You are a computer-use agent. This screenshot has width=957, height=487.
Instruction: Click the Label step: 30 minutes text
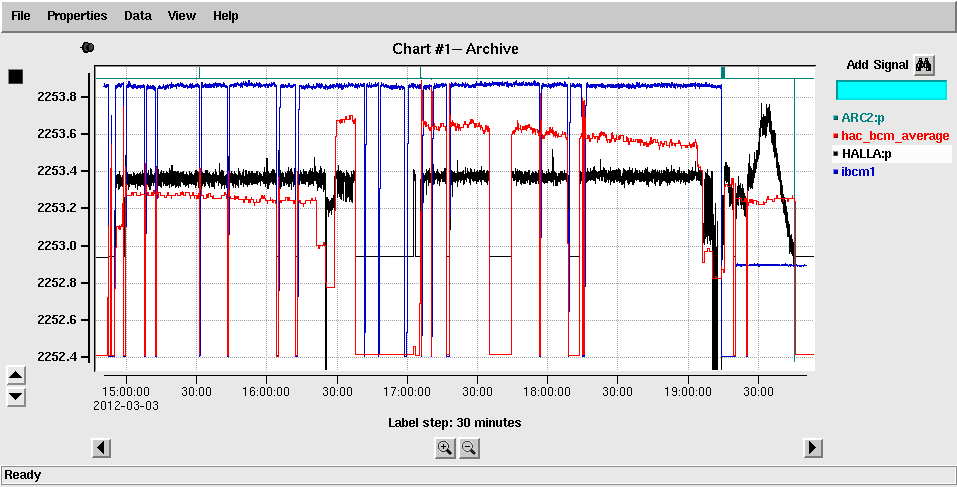455,422
